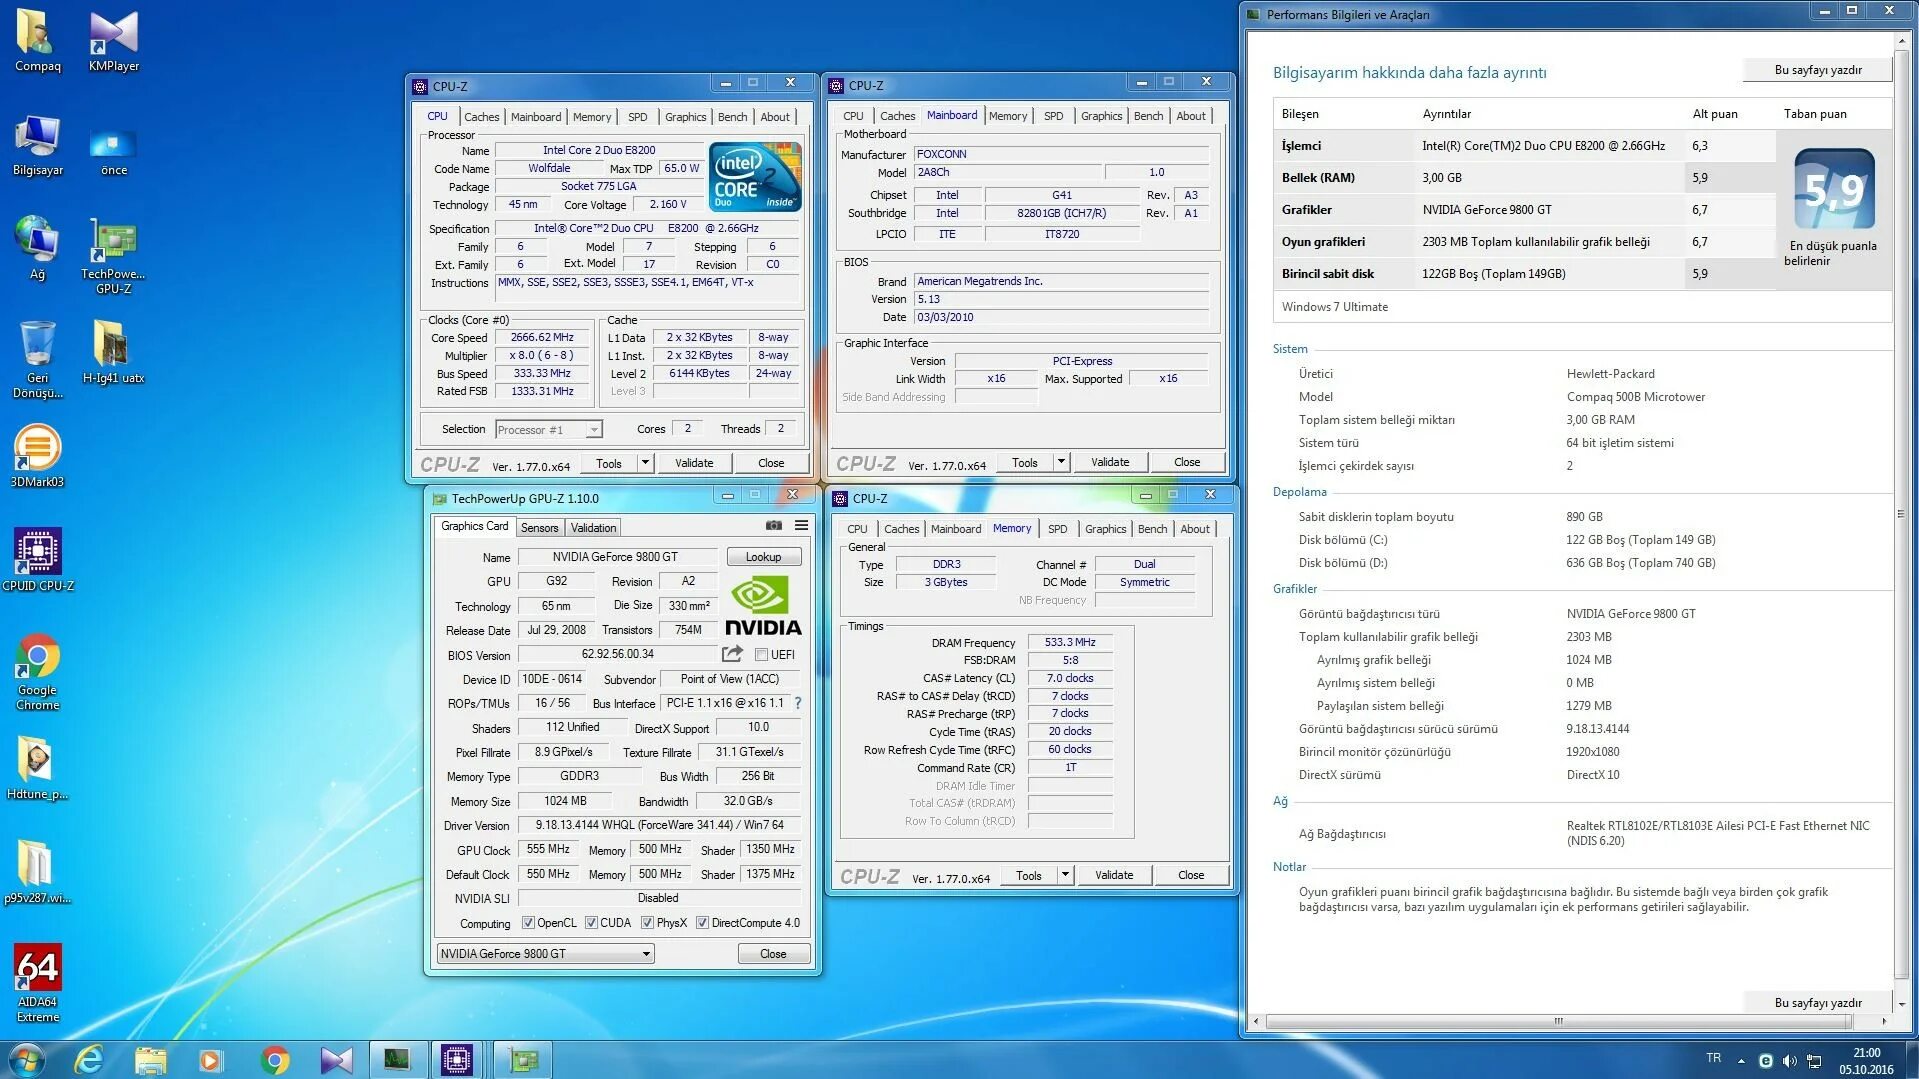The image size is (1919, 1079).
Task: Open KMPlayer from the taskbar
Action: click(336, 1059)
